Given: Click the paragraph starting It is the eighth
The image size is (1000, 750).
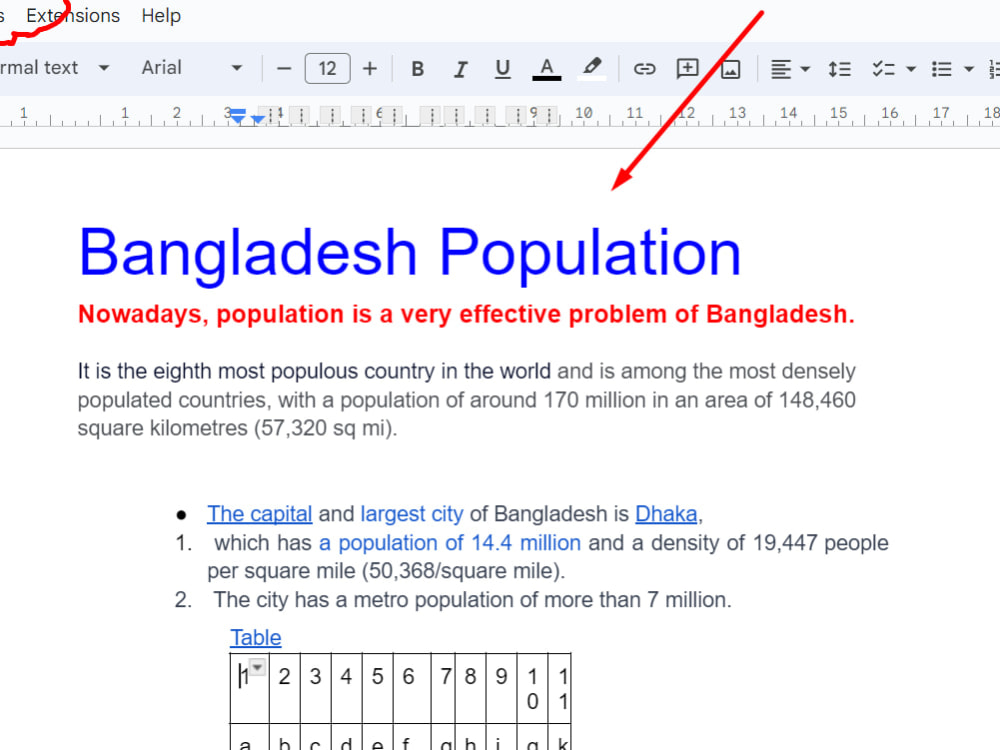Looking at the screenshot, I should 467,399.
